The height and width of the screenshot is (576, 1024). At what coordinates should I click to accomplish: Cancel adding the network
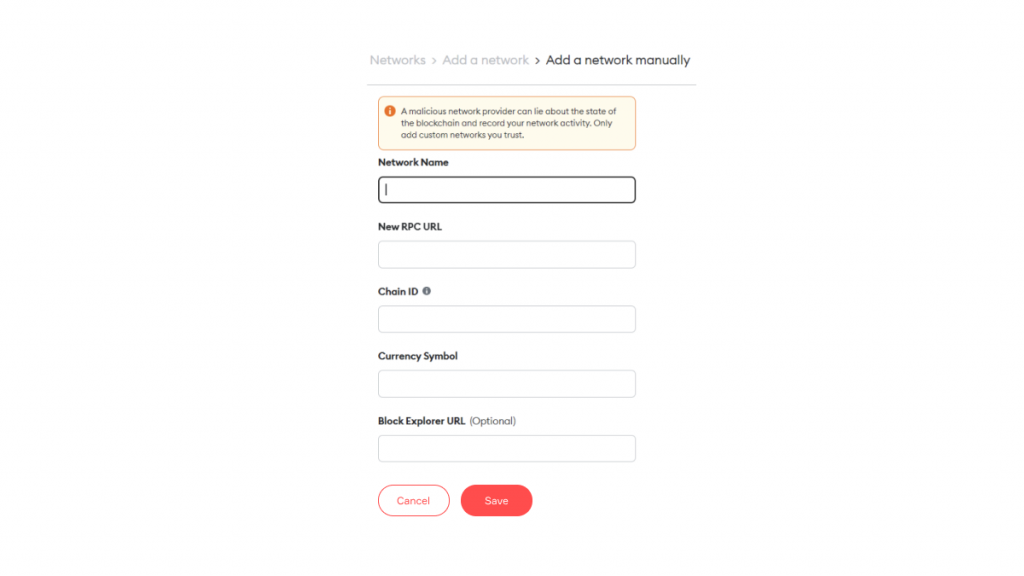pyautogui.click(x=413, y=500)
